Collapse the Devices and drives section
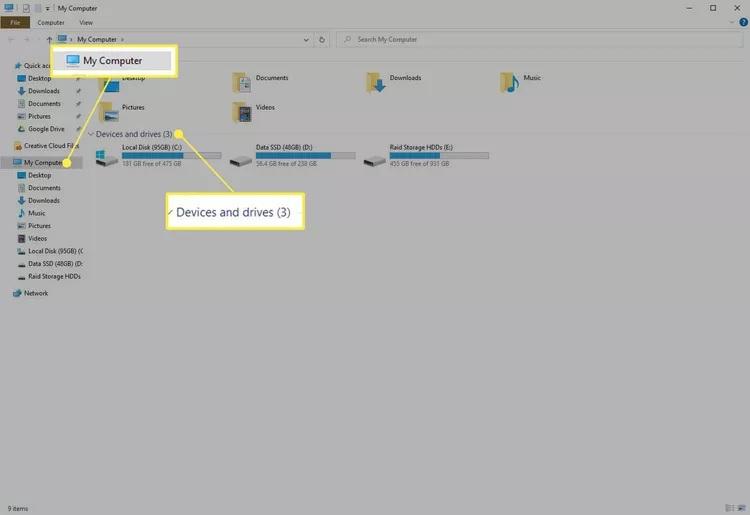750x515 pixels. [91, 134]
